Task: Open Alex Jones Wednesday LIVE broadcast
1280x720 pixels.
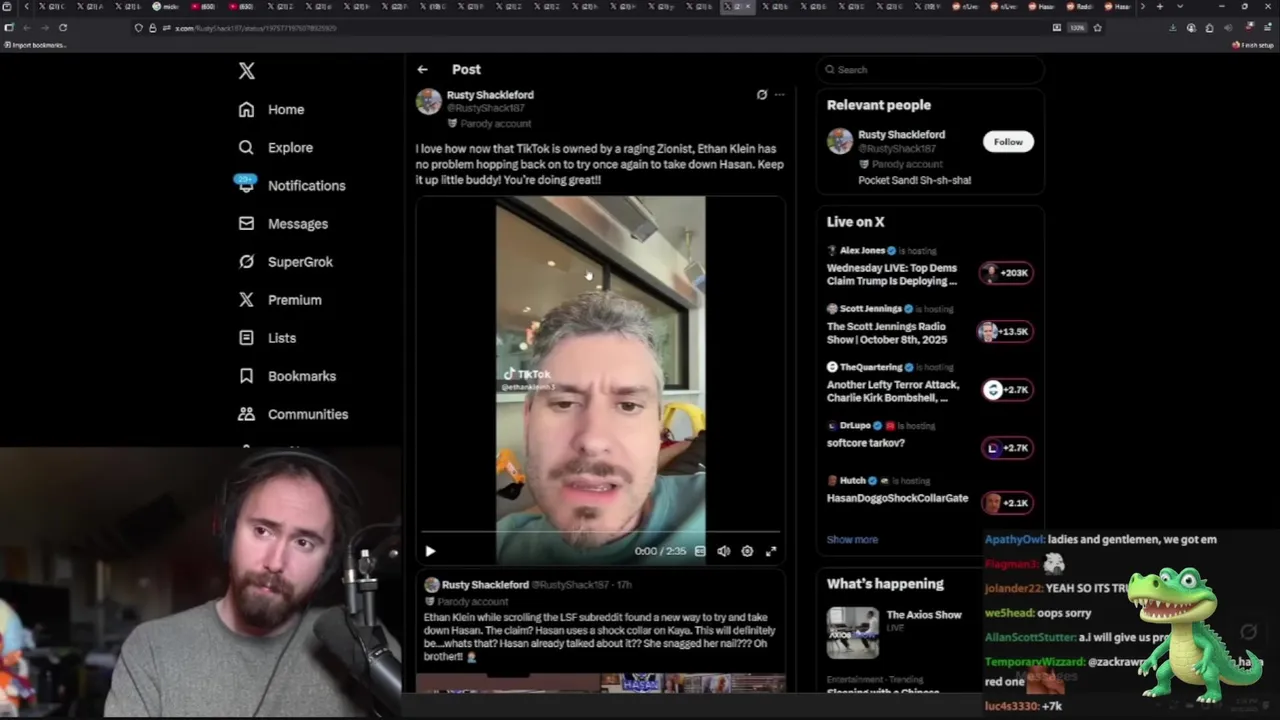Action: tap(892, 275)
